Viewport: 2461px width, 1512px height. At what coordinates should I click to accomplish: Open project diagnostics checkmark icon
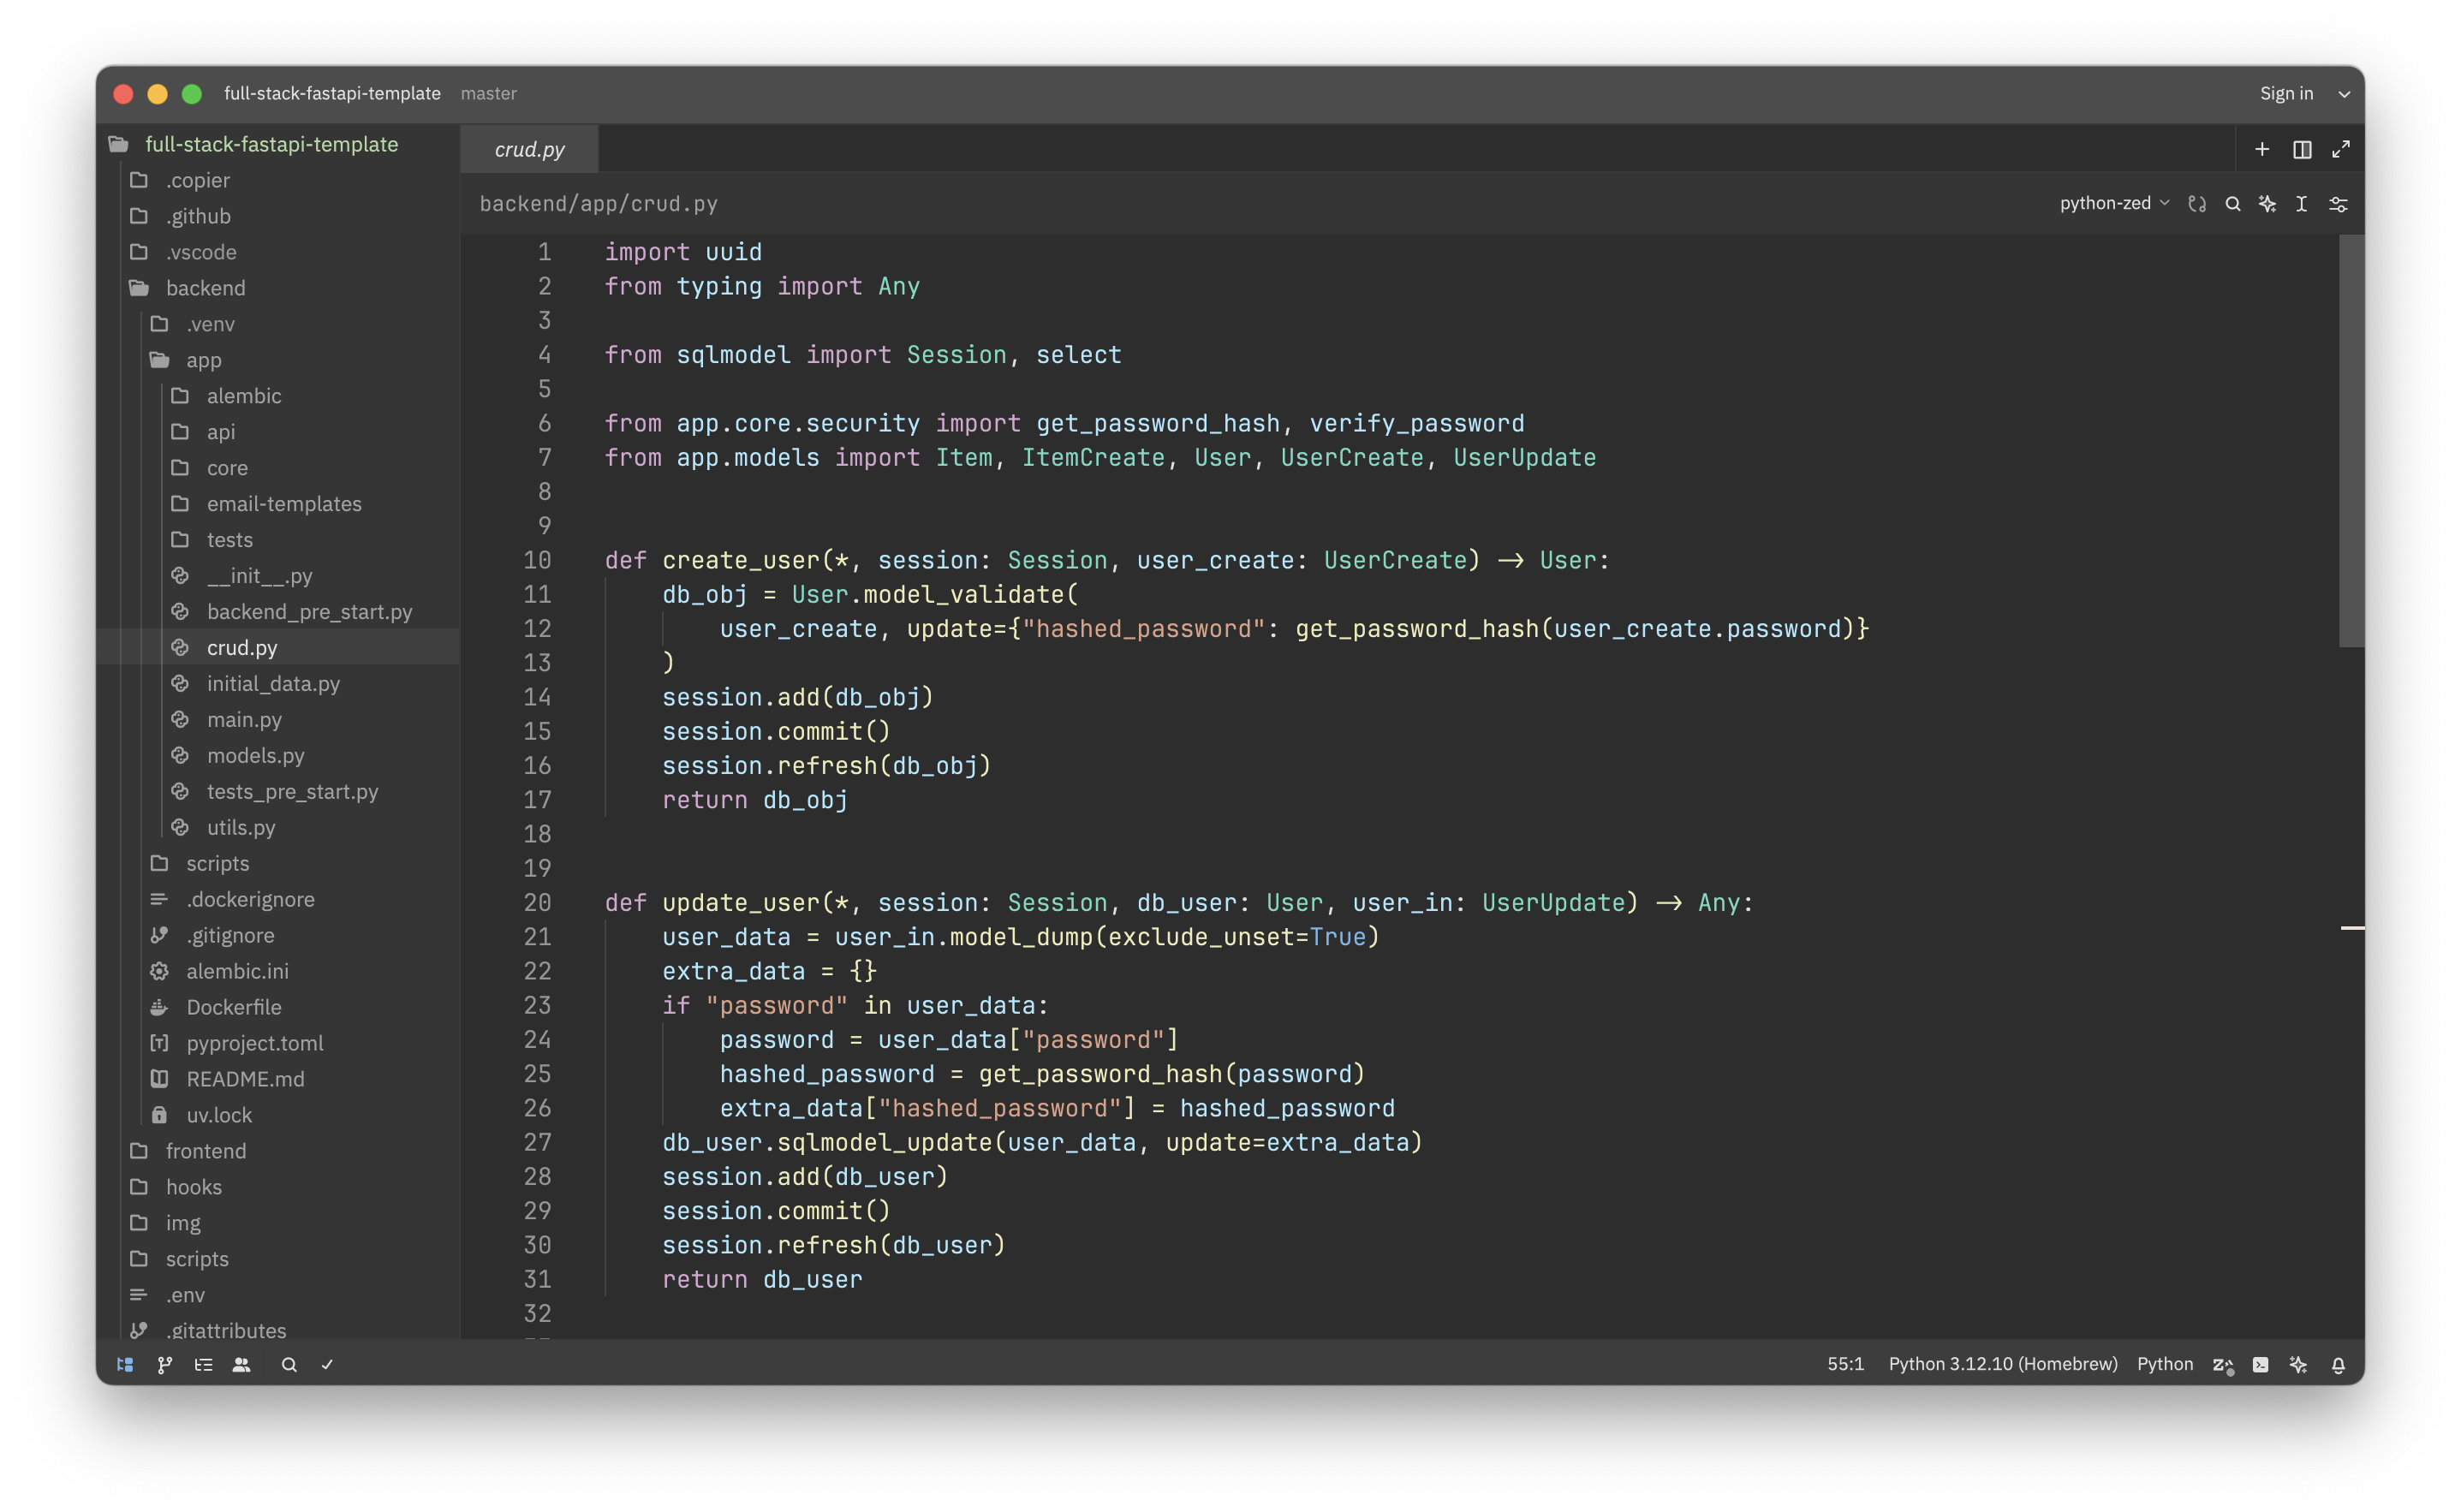point(327,1364)
